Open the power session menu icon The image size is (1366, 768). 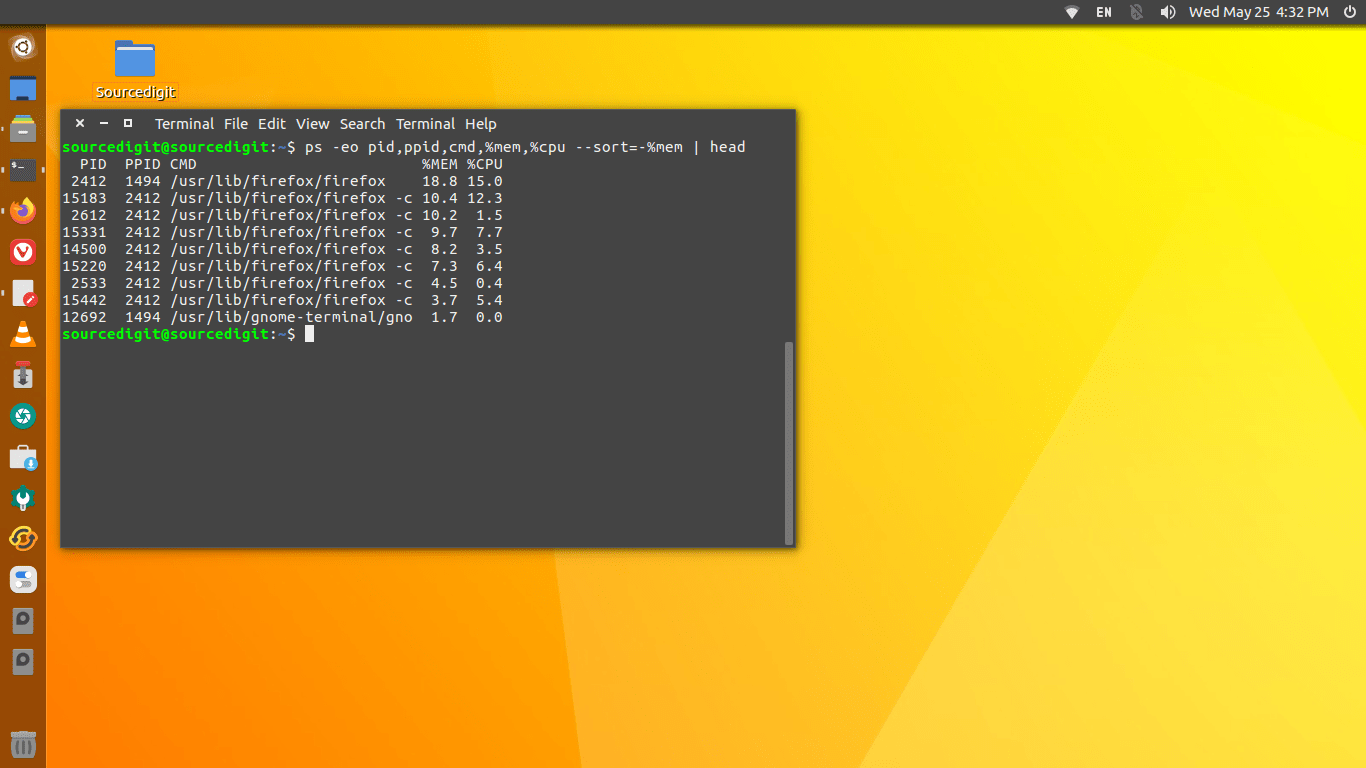pyautogui.click(x=1349, y=12)
